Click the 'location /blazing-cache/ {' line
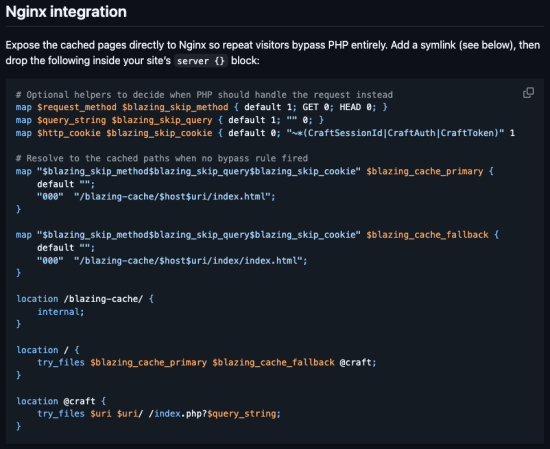 pyautogui.click(x=85, y=299)
